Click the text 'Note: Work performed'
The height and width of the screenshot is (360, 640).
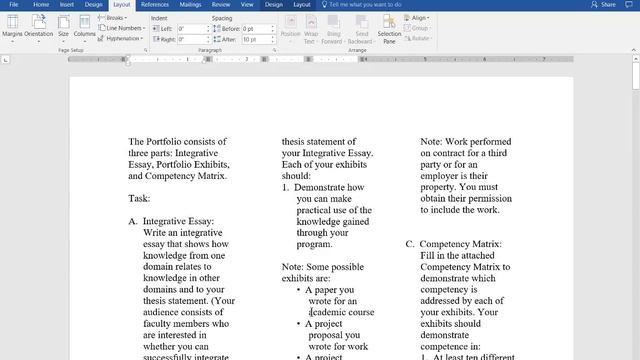[x=466, y=142]
